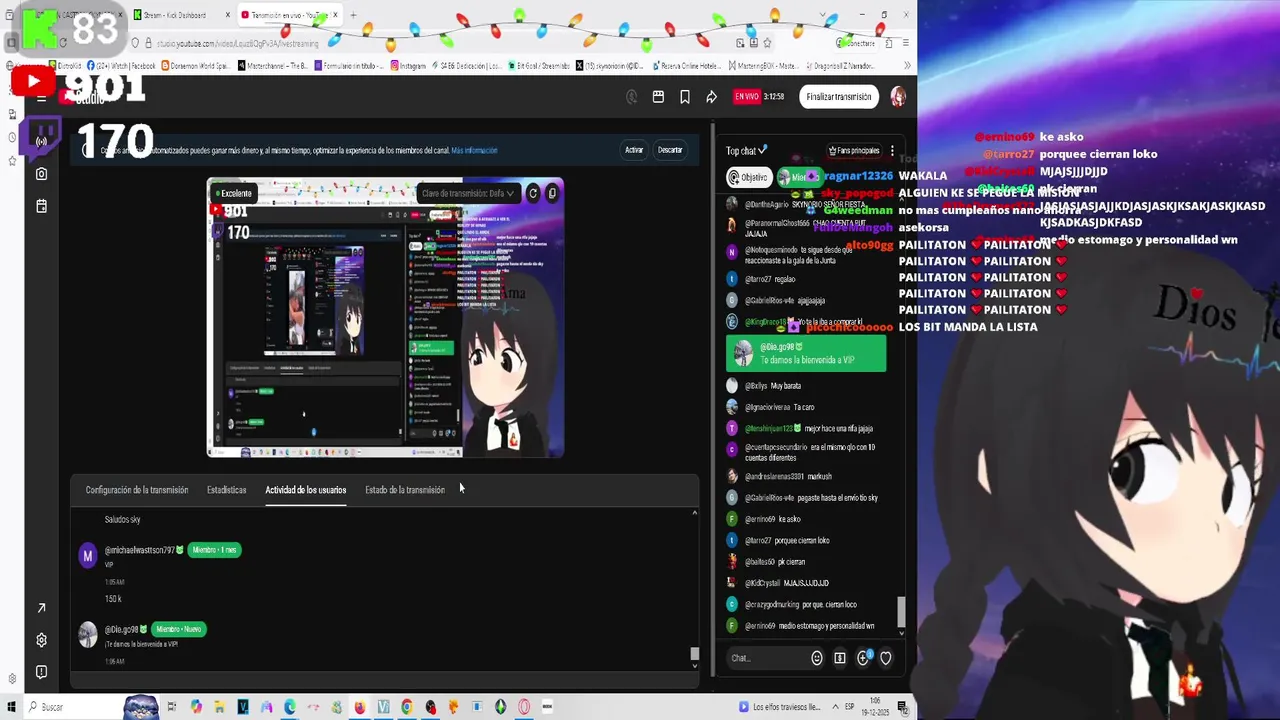Click the Fans principales button
Image resolution: width=1280 pixels, height=720 pixels.
click(854, 151)
